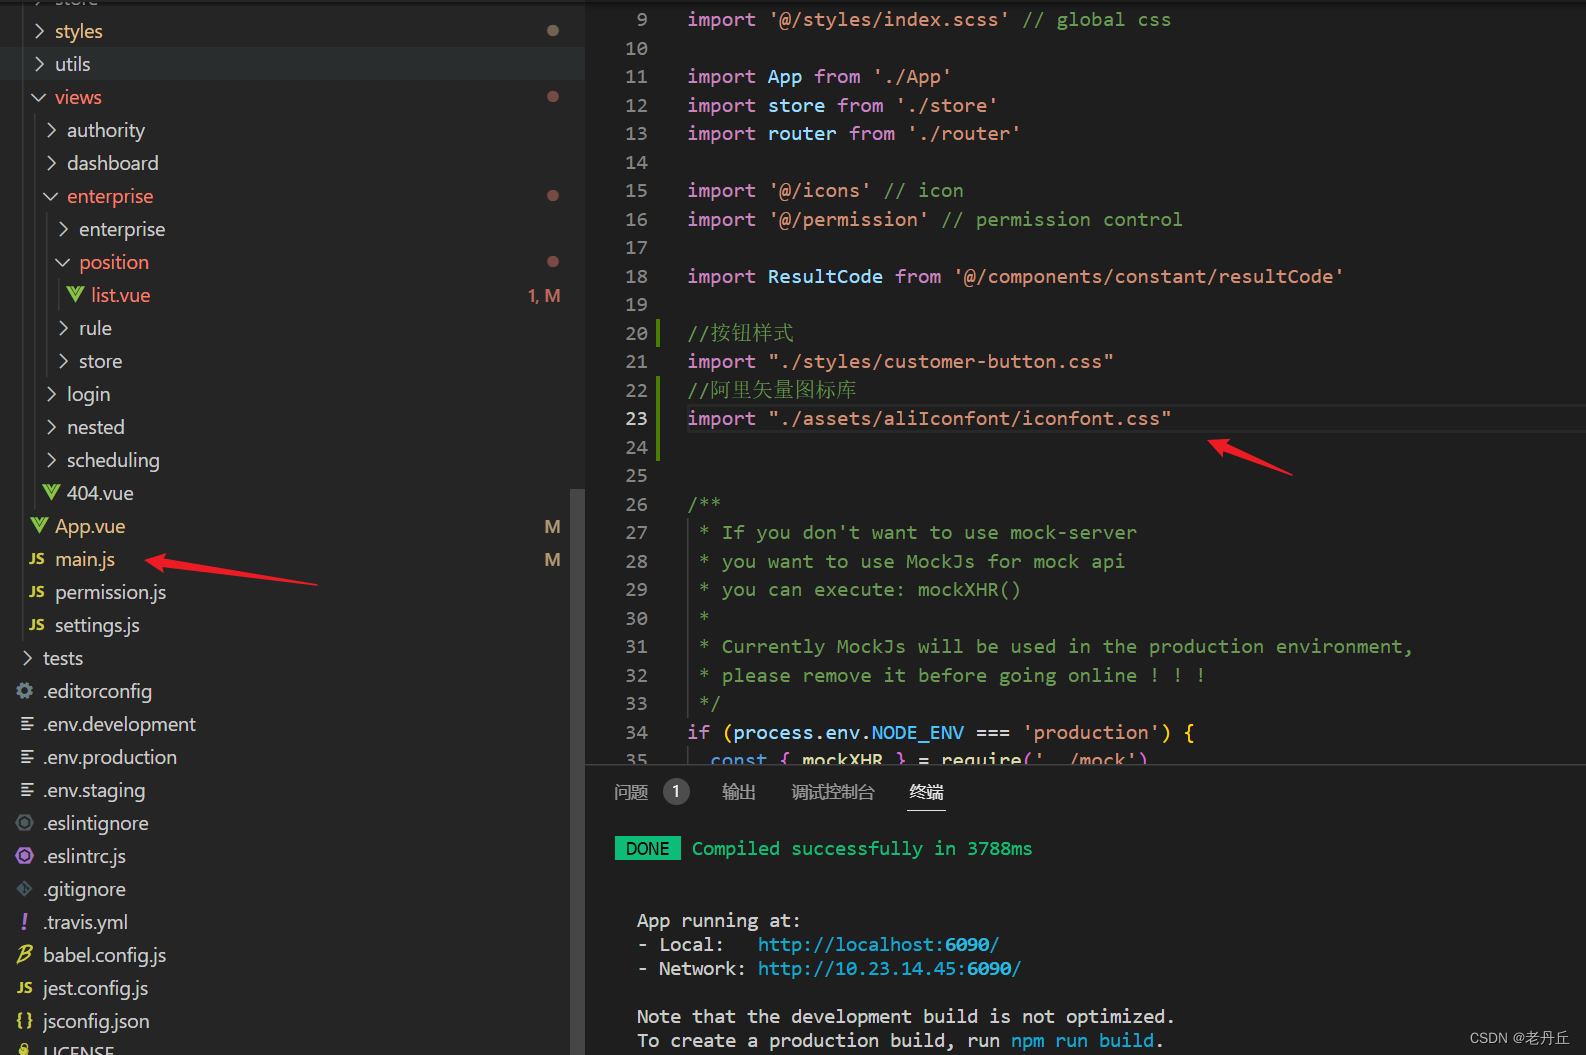The height and width of the screenshot is (1055, 1586).
Task: Click the Babel icon beside babel.config.js
Action: coord(25,955)
